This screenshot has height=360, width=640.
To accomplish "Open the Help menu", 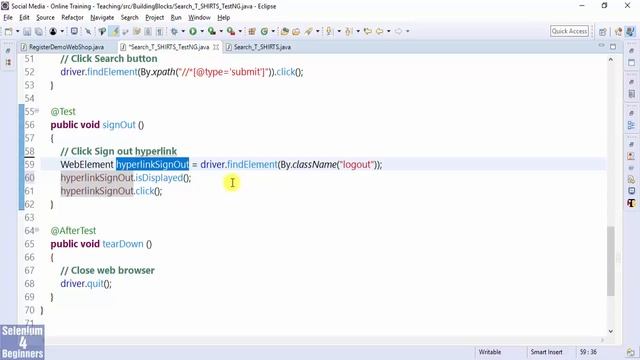I will 223,18.
